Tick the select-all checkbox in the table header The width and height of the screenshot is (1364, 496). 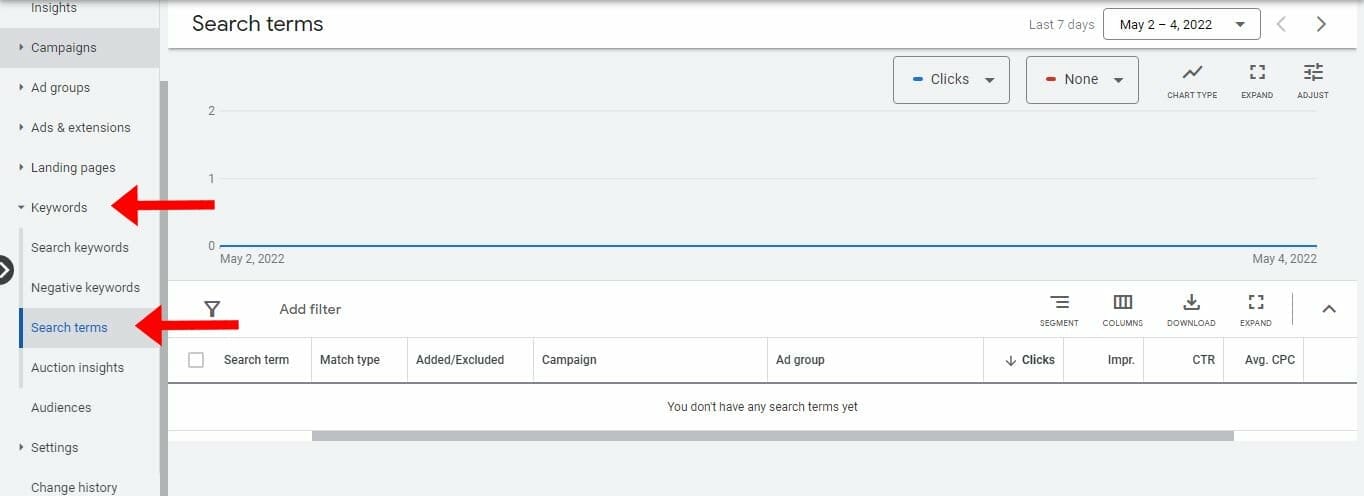click(196, 360)
